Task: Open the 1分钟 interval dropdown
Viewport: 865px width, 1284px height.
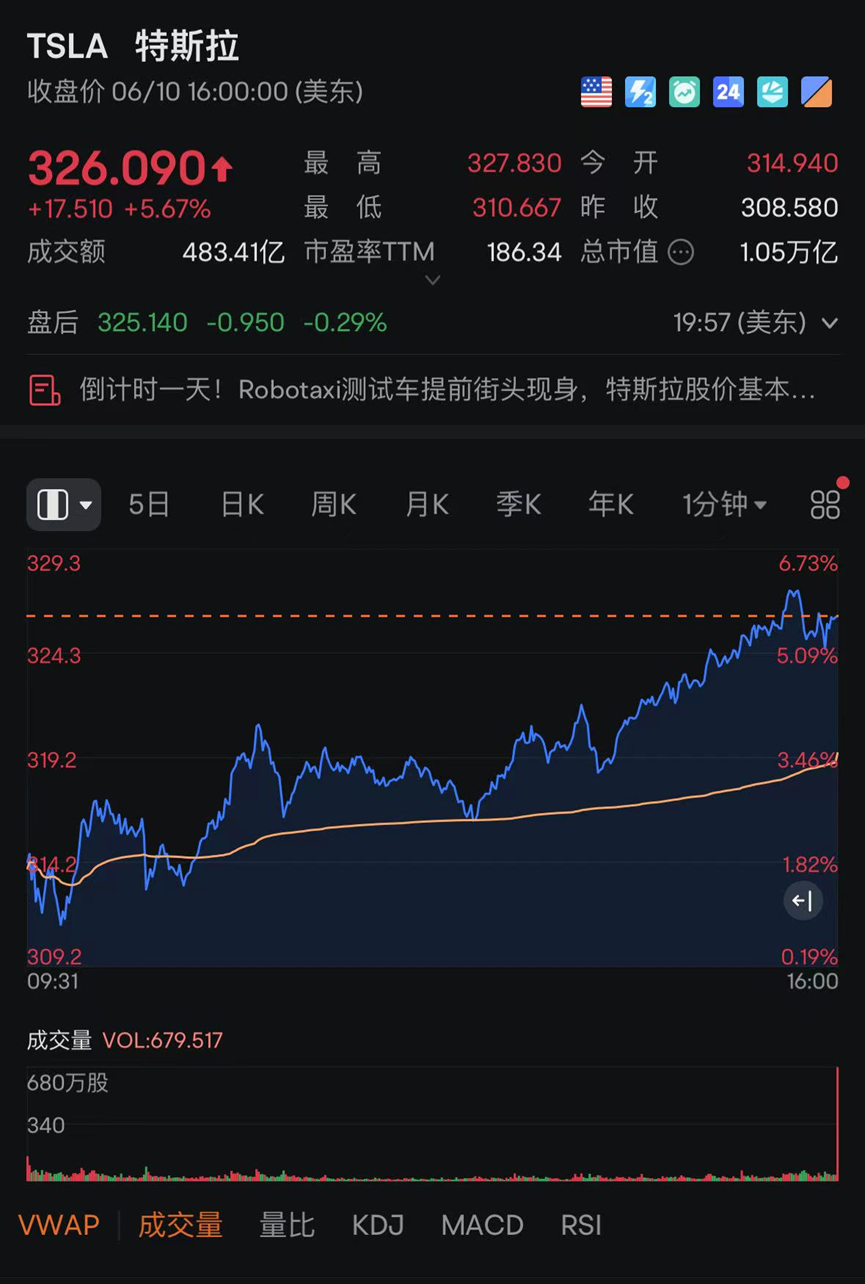Action: point(724,505)
